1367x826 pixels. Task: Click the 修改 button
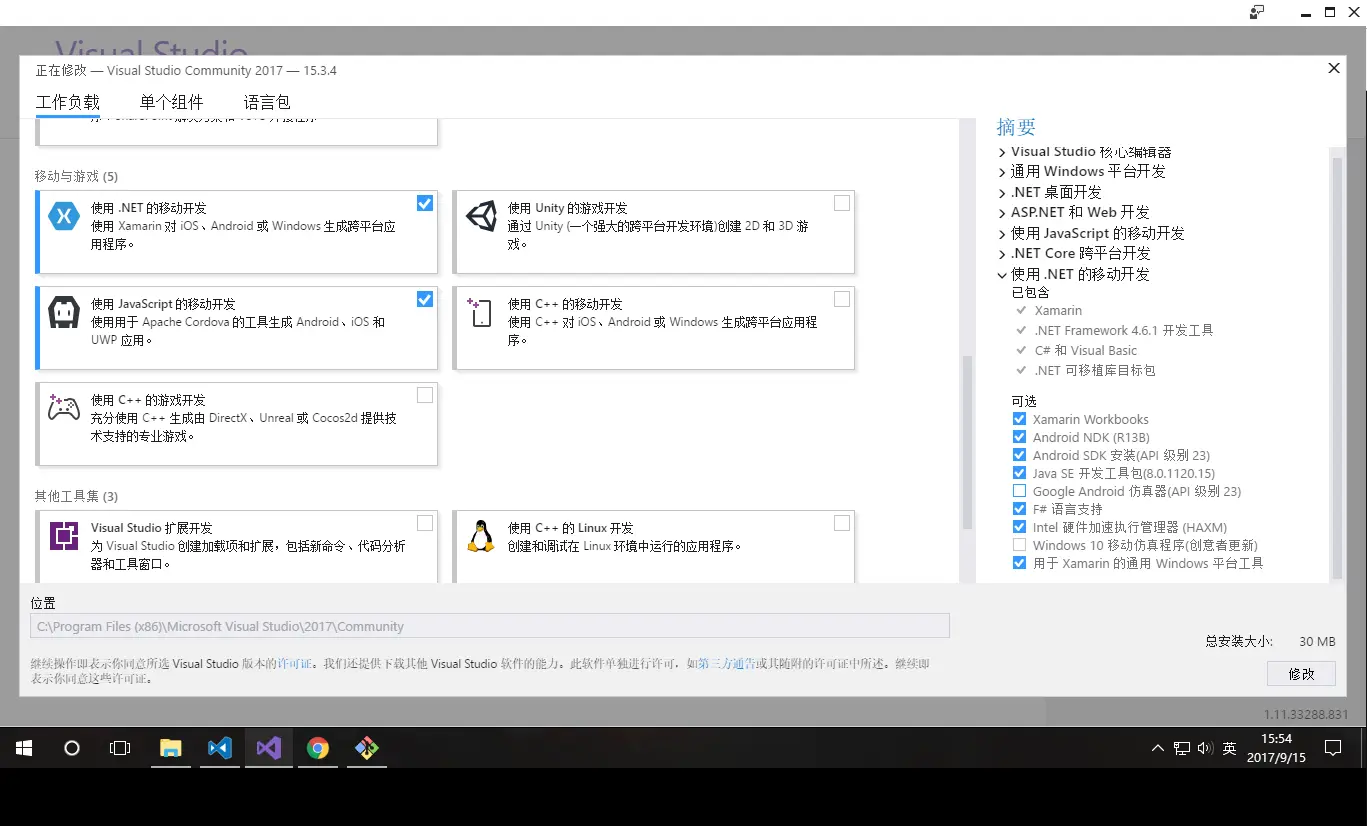coord(1300,673)
